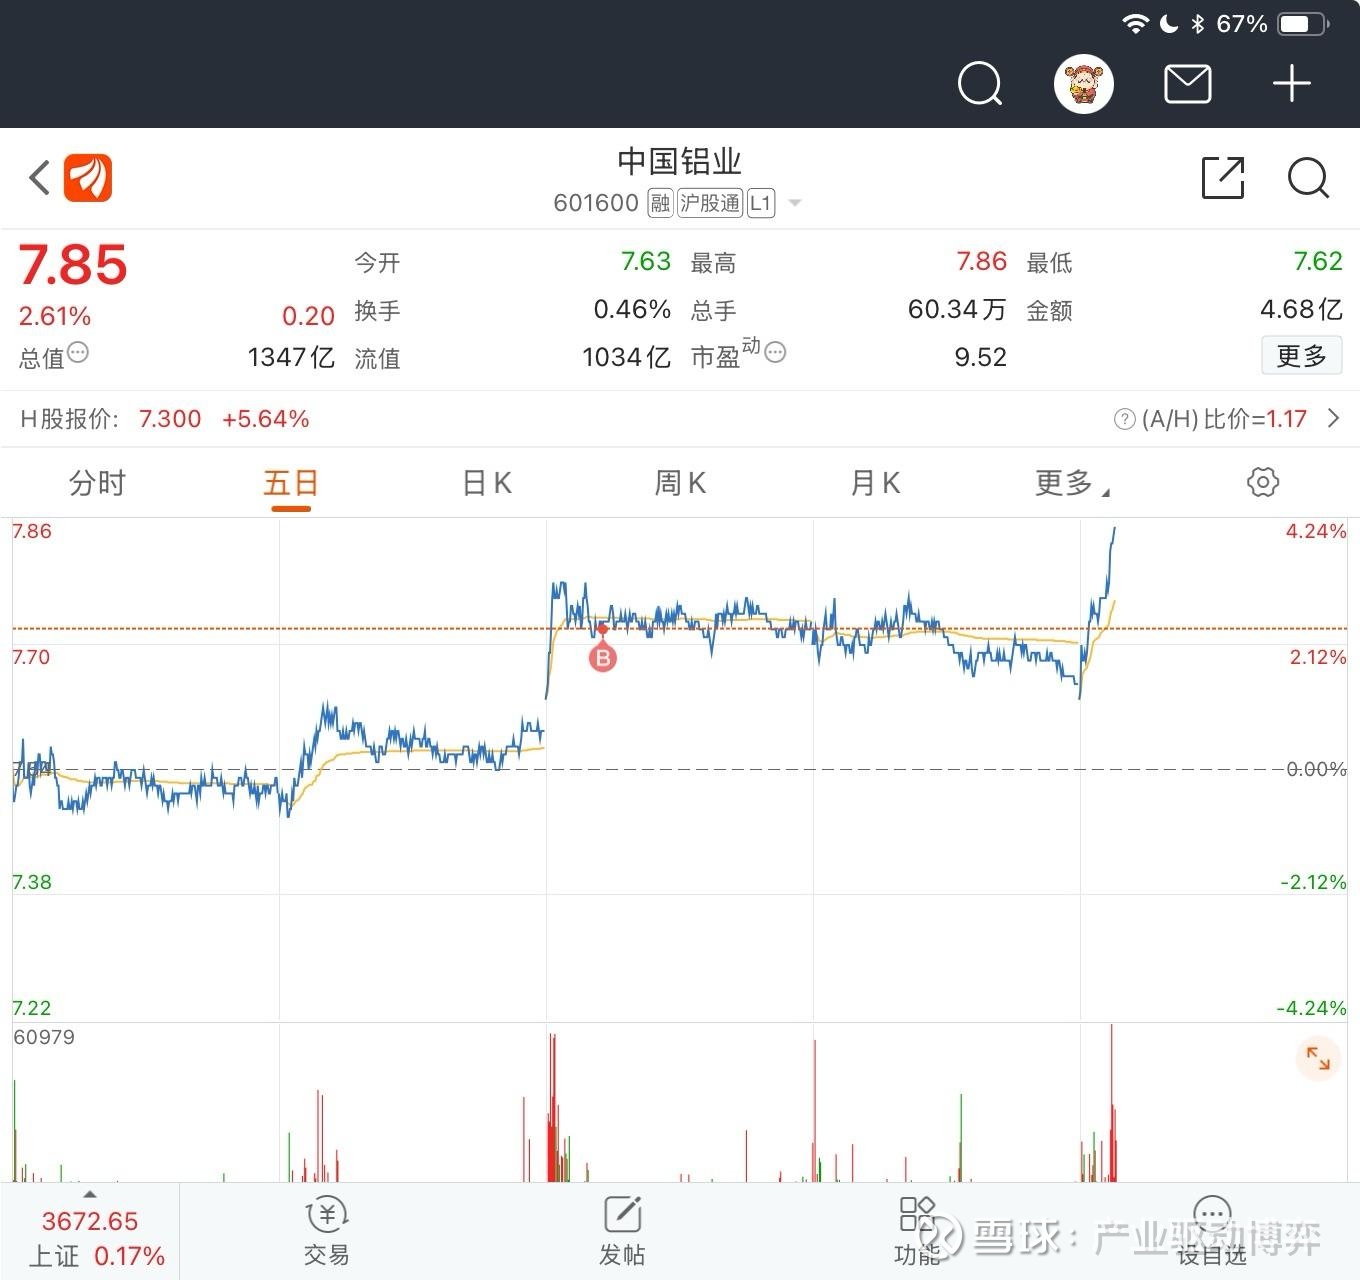The height and width of the screenshot is (1280, 1360).
Task: Tap the 换手 value 0.46%
Action: pyautogui.click(x=632, y=310)
